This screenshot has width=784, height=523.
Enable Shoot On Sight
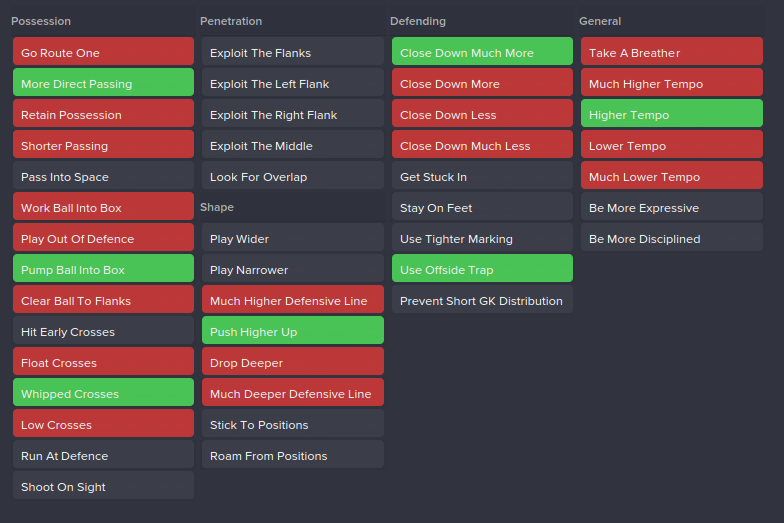click(x=103, y=486)
